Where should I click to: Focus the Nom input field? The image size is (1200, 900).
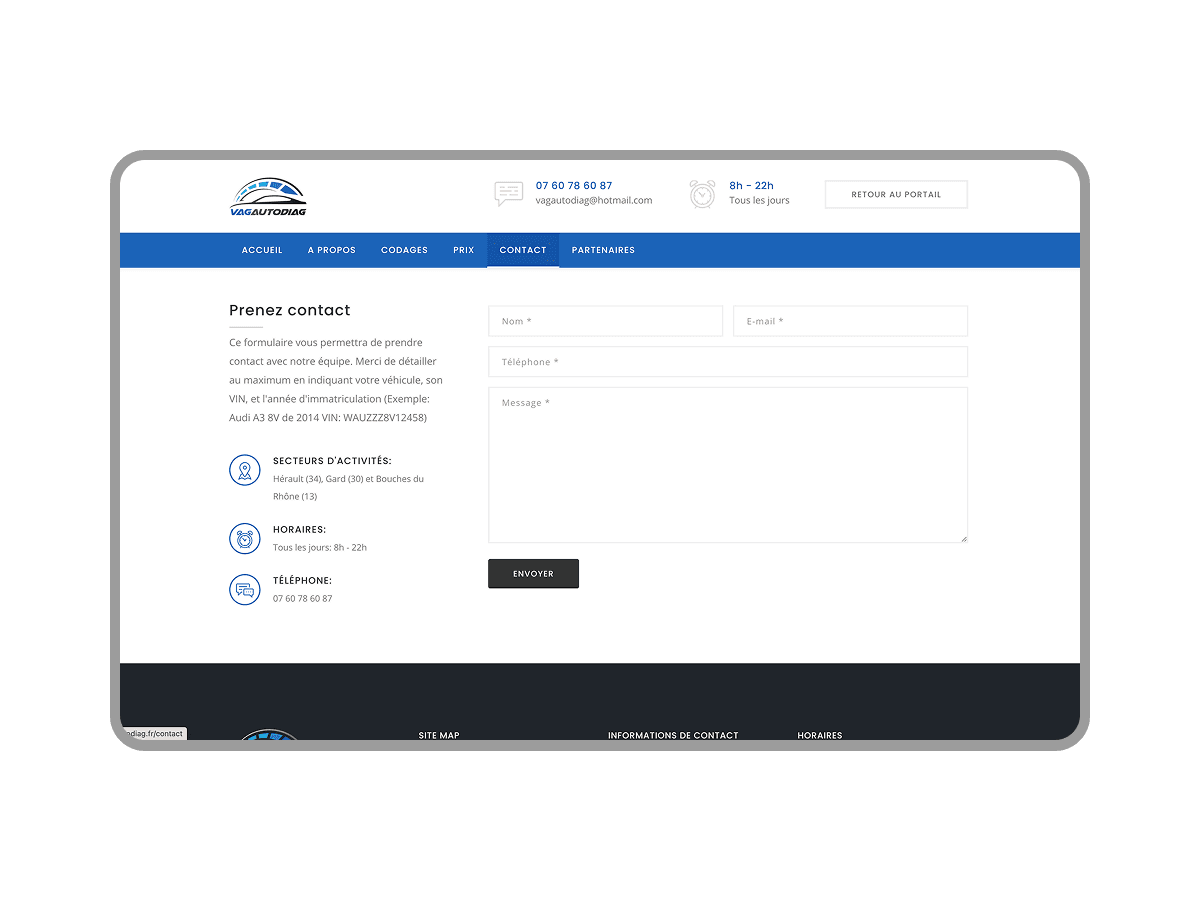click(x=605, y=321)
